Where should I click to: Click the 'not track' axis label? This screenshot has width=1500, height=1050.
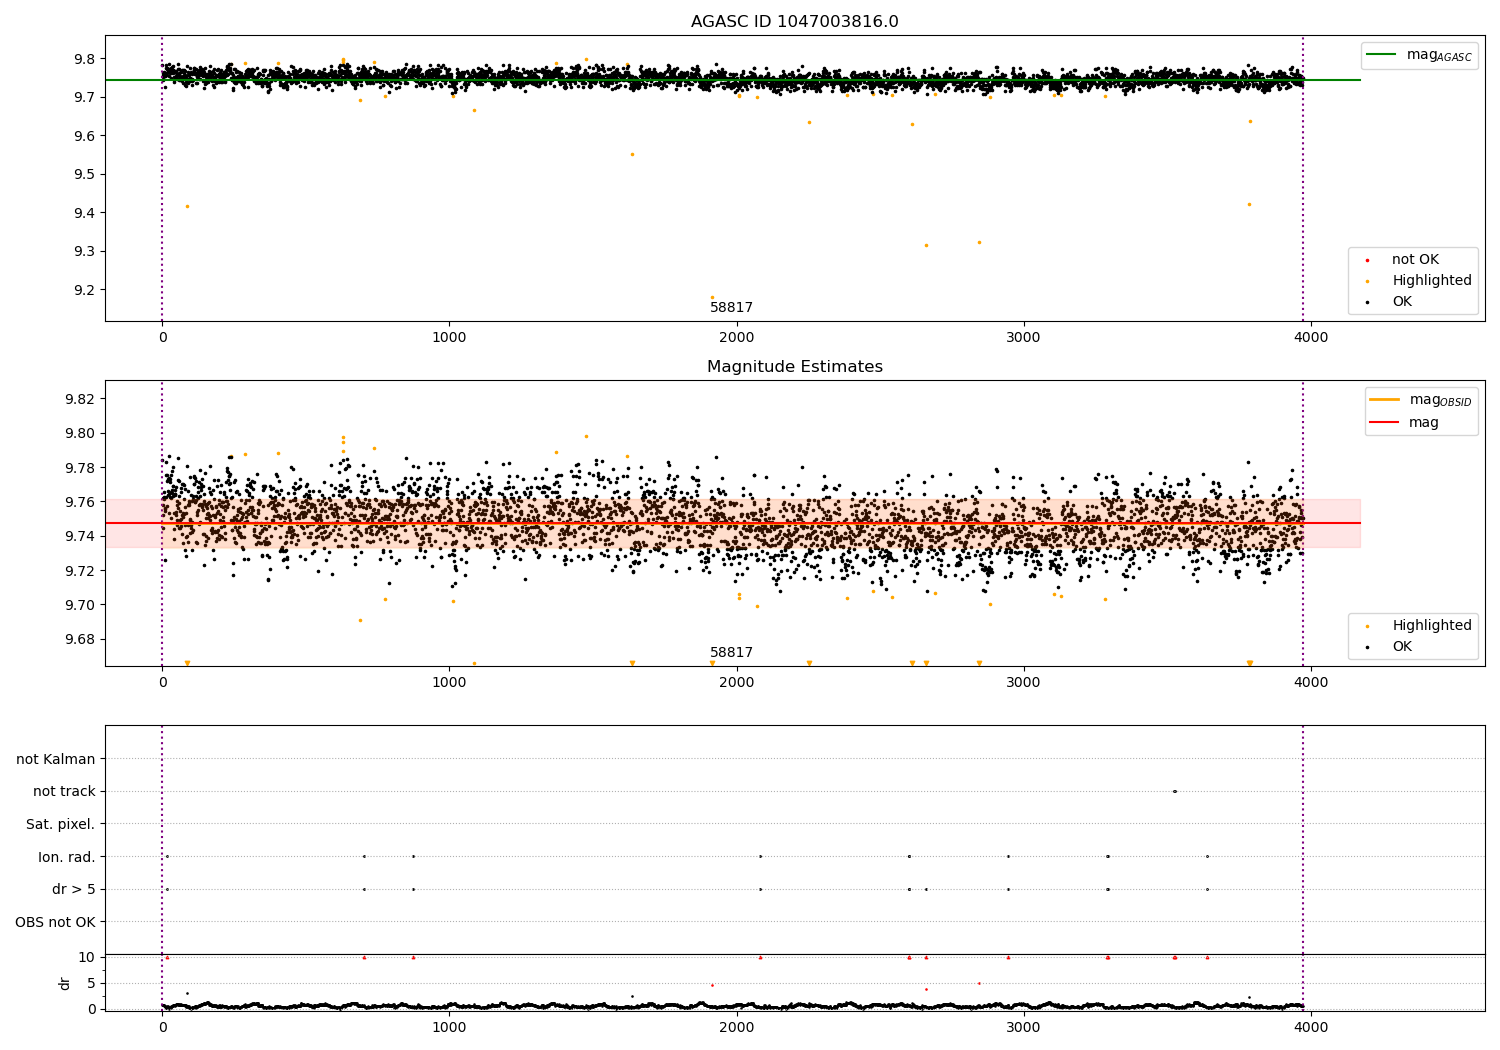[64, 792]
